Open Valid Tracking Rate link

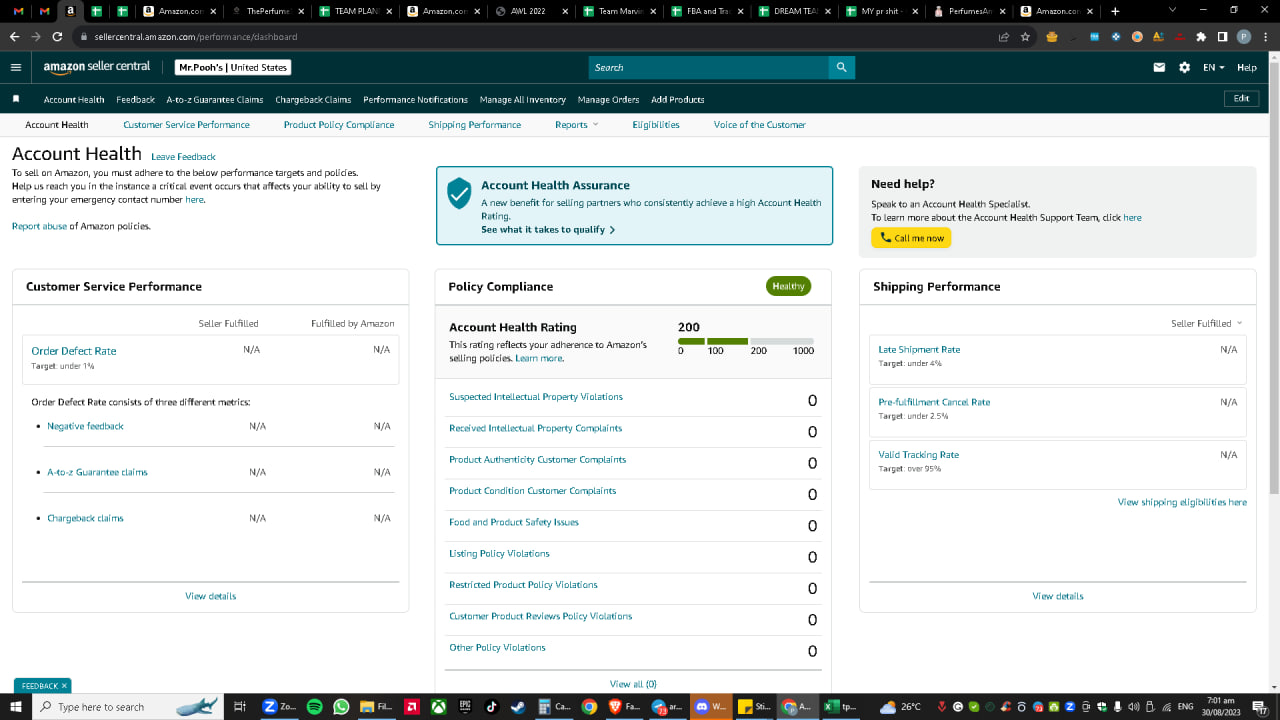[x=918, y=455]
